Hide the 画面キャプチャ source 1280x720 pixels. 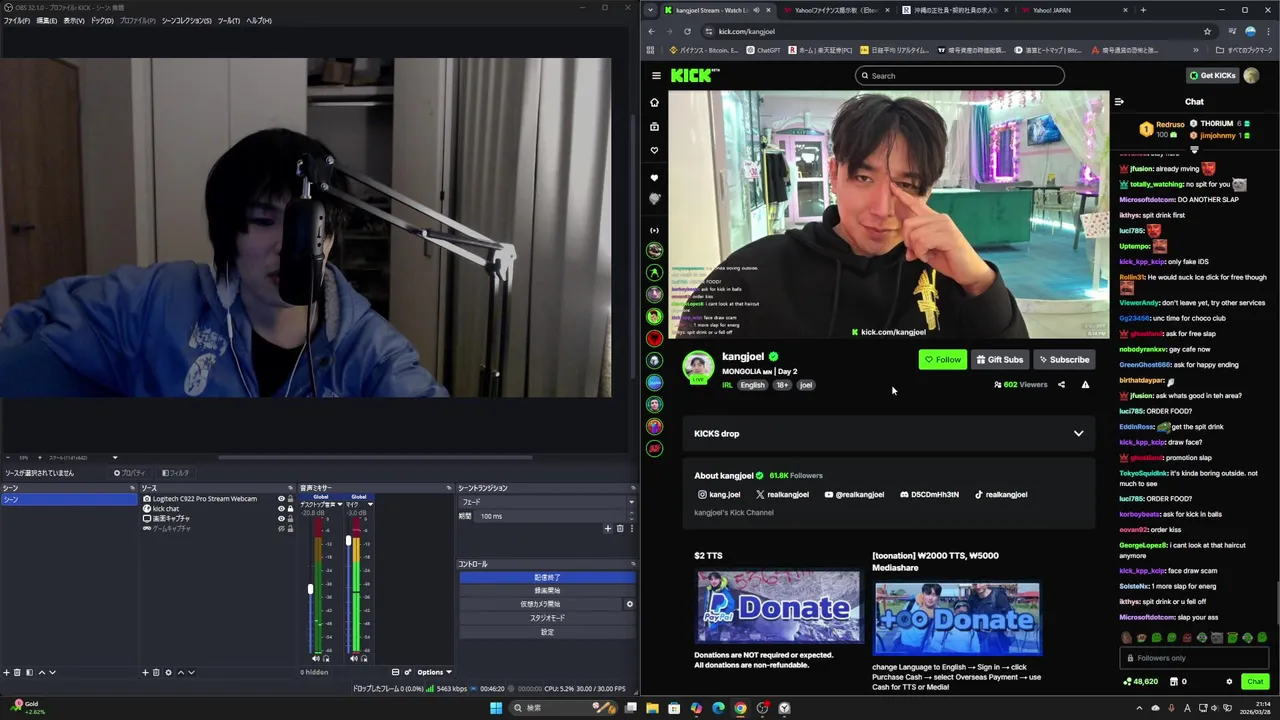[280, 519]
